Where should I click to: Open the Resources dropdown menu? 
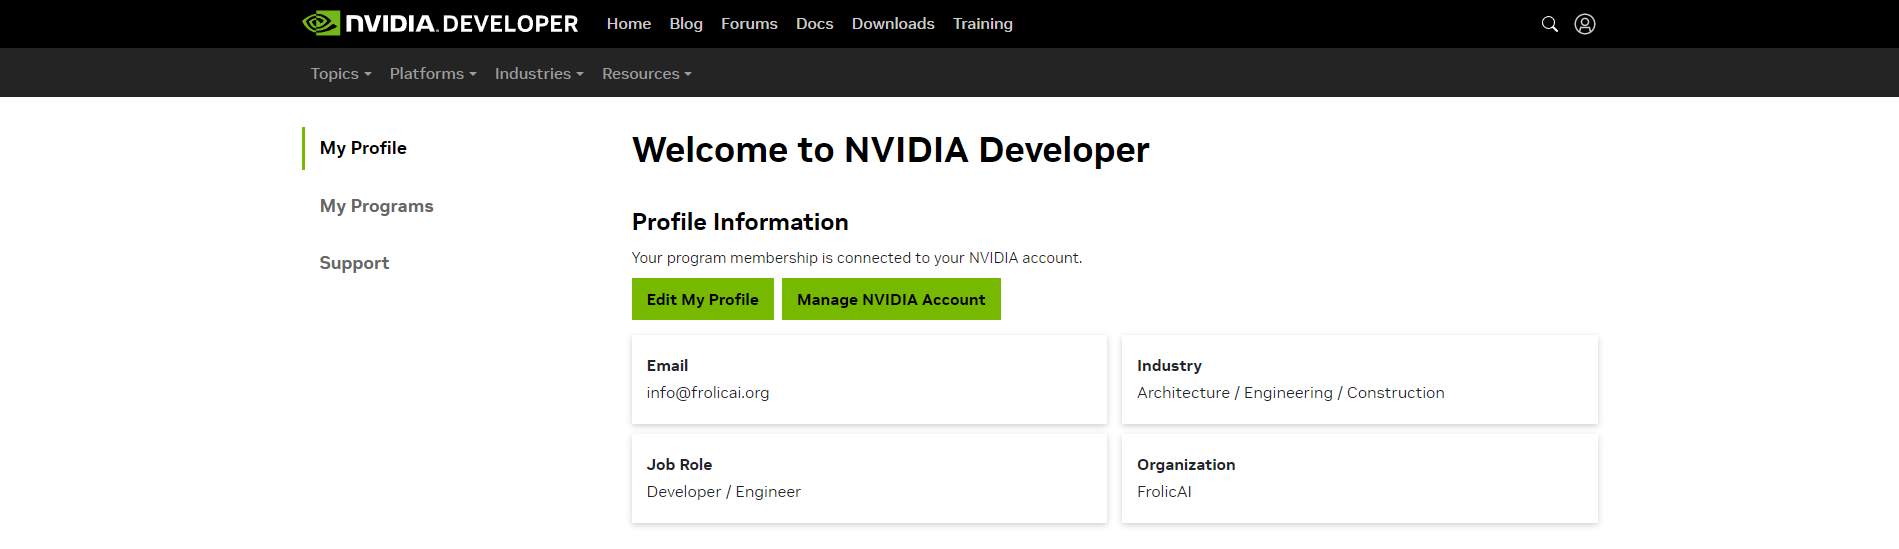click(646, 74)
